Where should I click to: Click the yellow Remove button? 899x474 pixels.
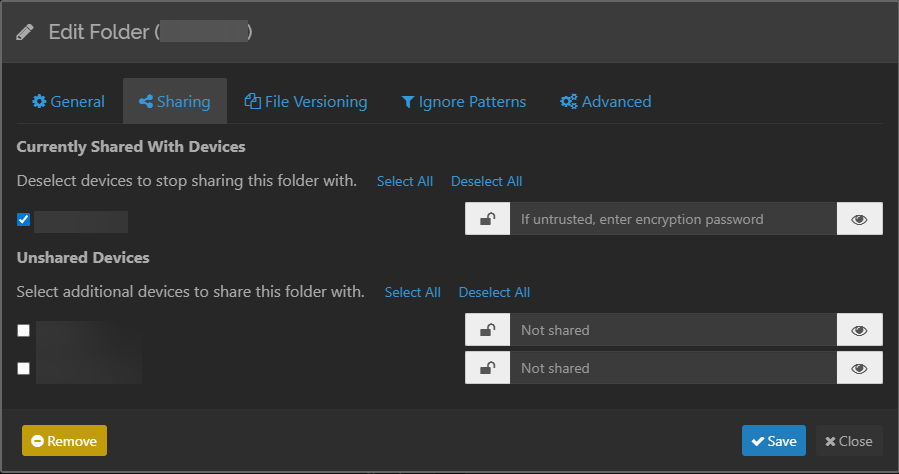64,441
